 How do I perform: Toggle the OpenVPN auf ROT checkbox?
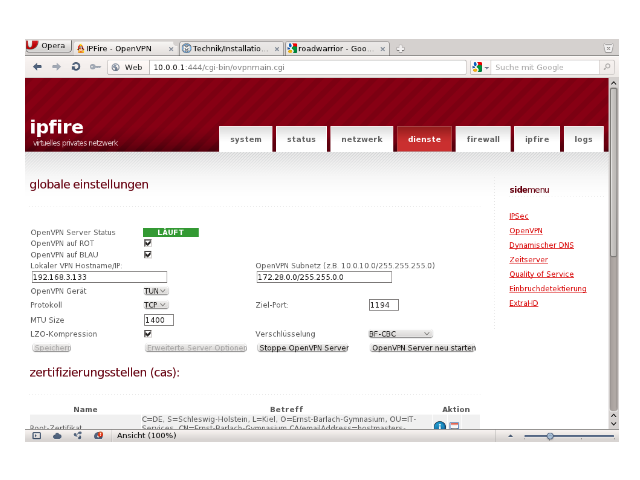click(x=148, y=243)
